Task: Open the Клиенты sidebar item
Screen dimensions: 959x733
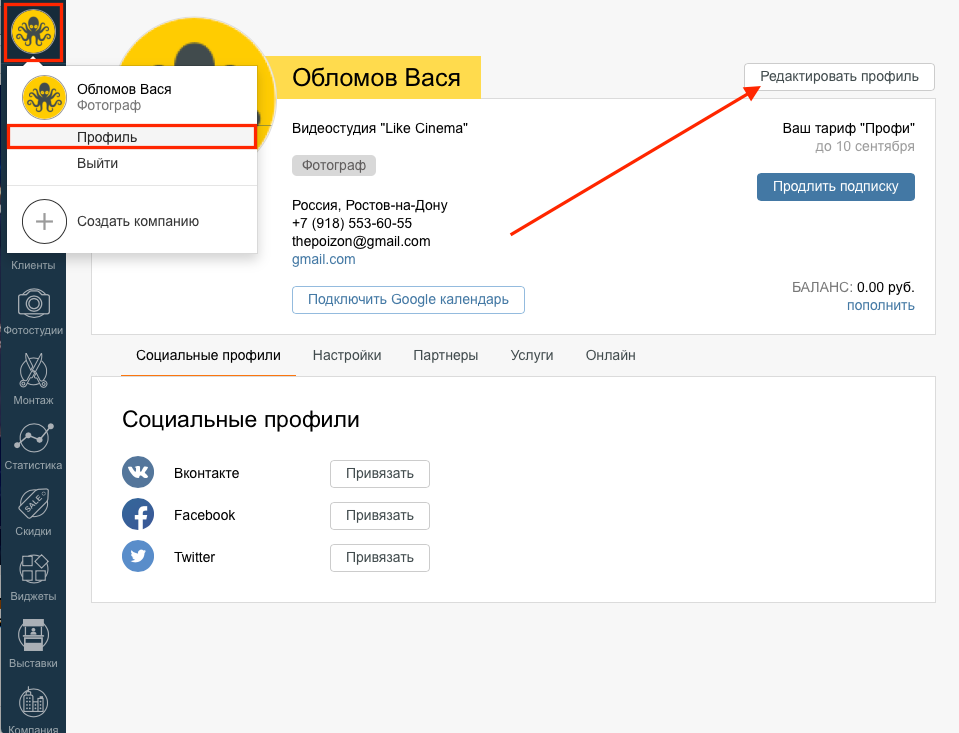Action: [34, 265]
